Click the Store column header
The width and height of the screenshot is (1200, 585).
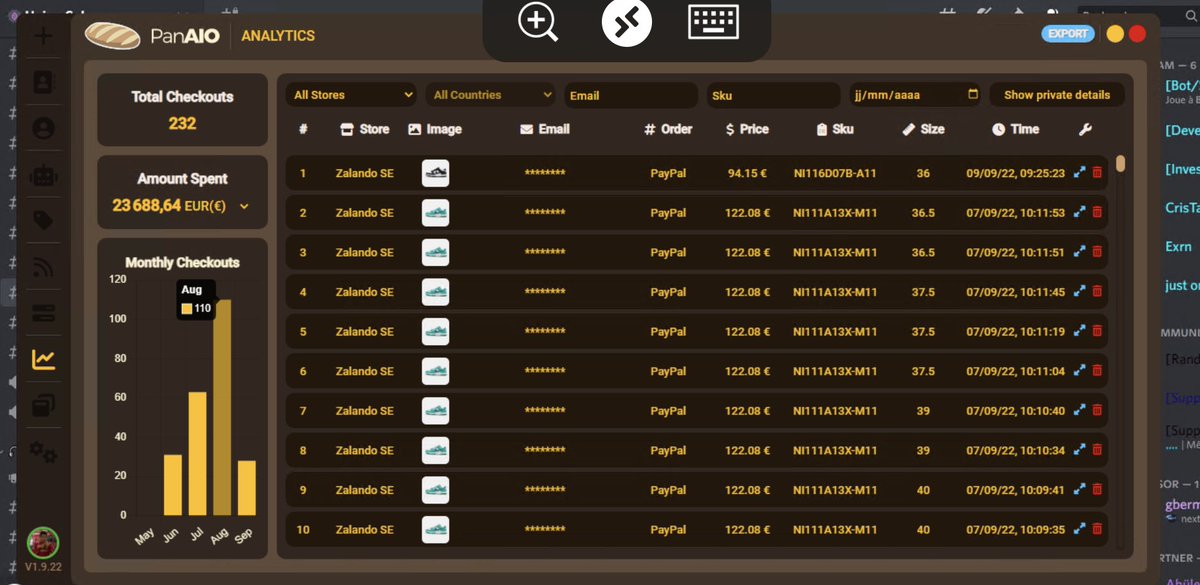[x=365, y=129]
